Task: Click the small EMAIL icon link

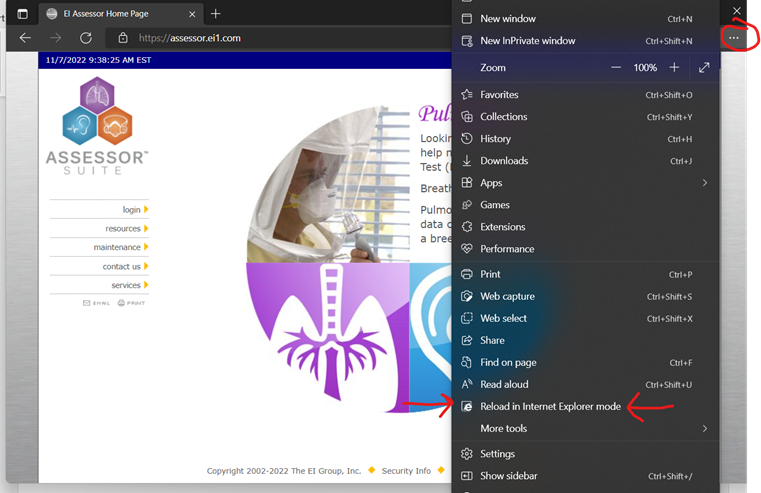Action: [x=96, y=303]
